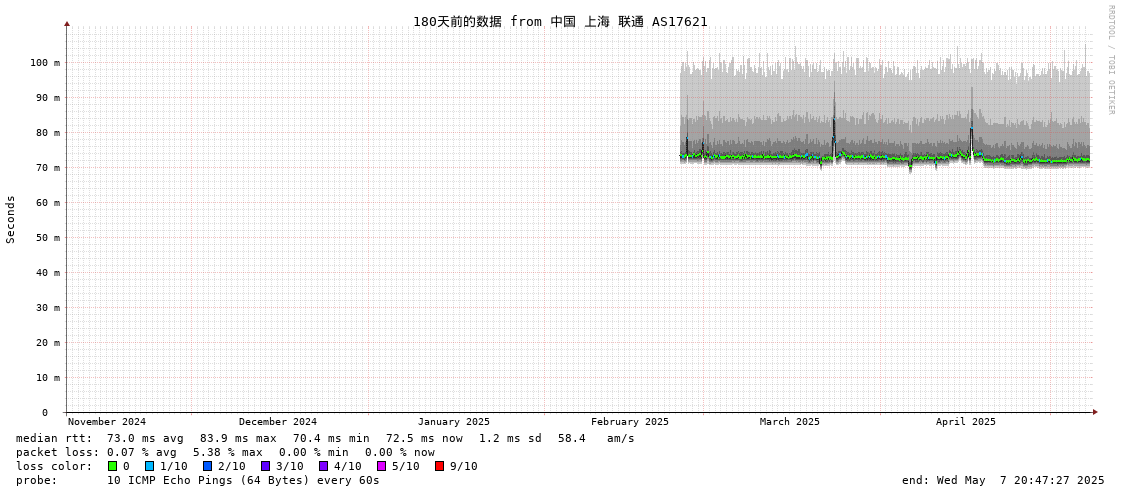Click the January 2025 x-axis label
Screen dimensions: 1121x494
tap(454, 422)
